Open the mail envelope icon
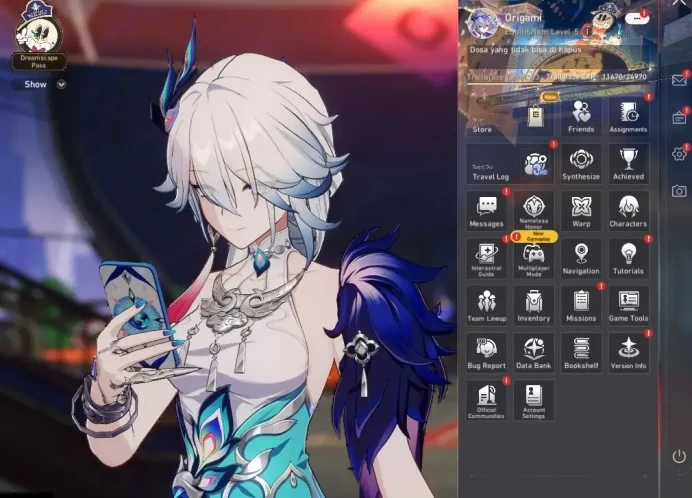This screenshot has height=498, width=692. click(679, 80)
